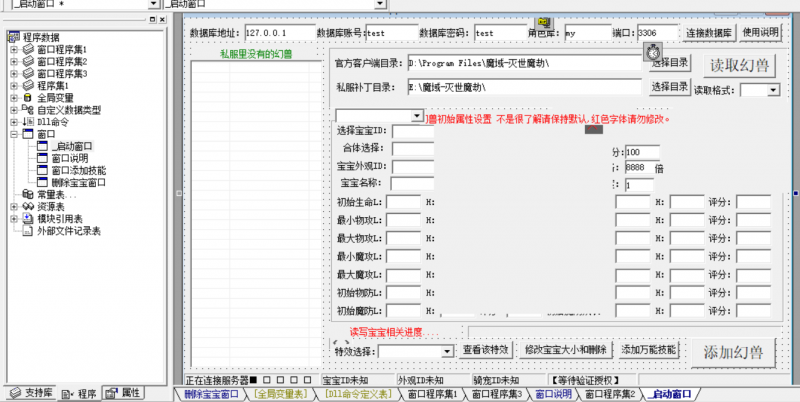Screen dimensions: 800x402
Task: Expand the 程序集1 tree node
Action: 14,86
